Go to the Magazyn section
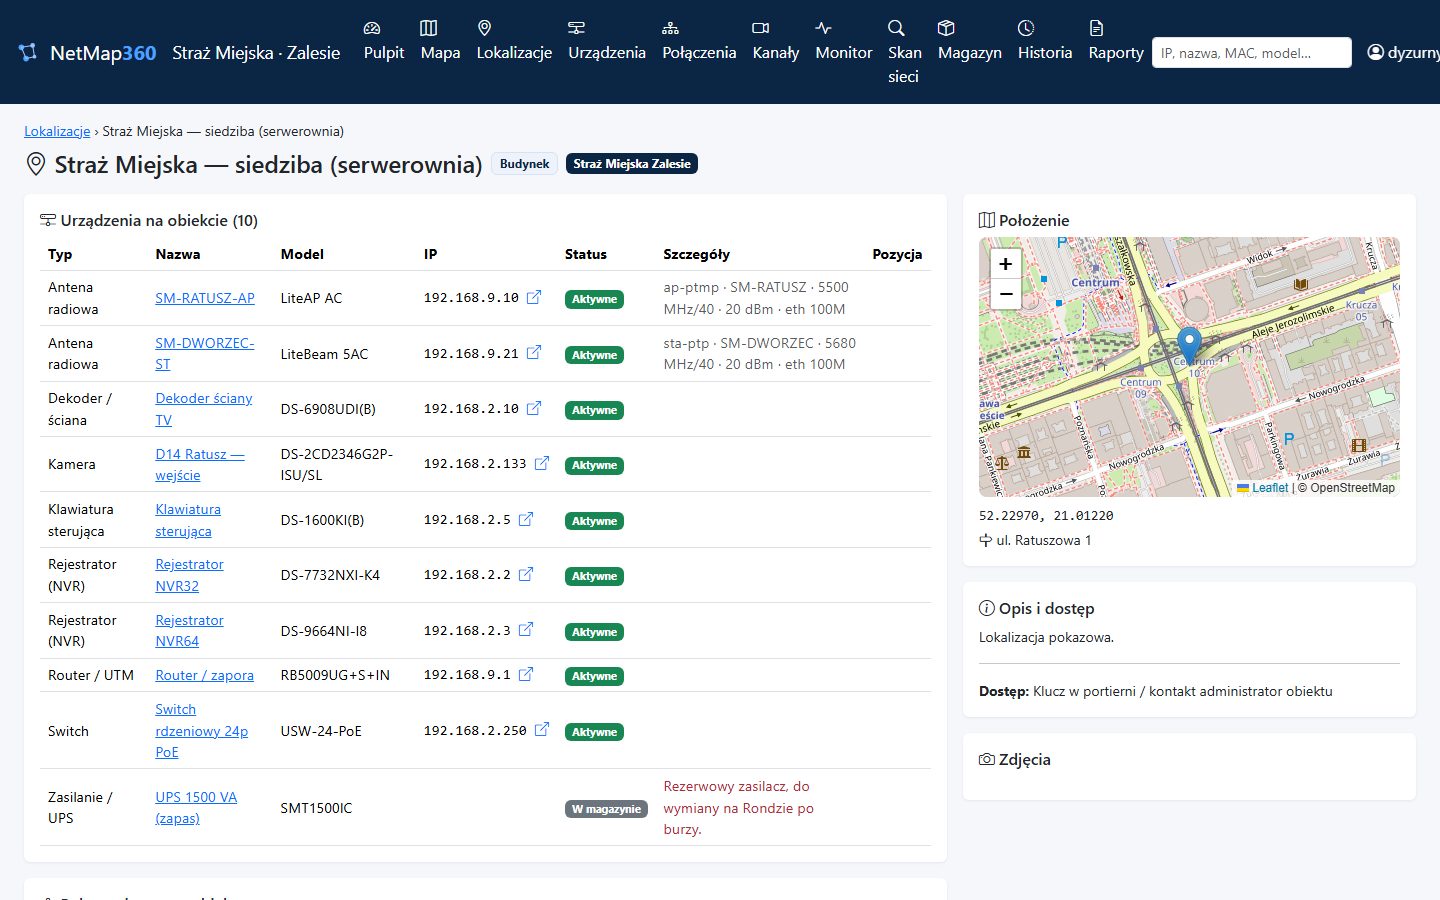This screenshot has height=900, width=1440. tap(970, 40)
